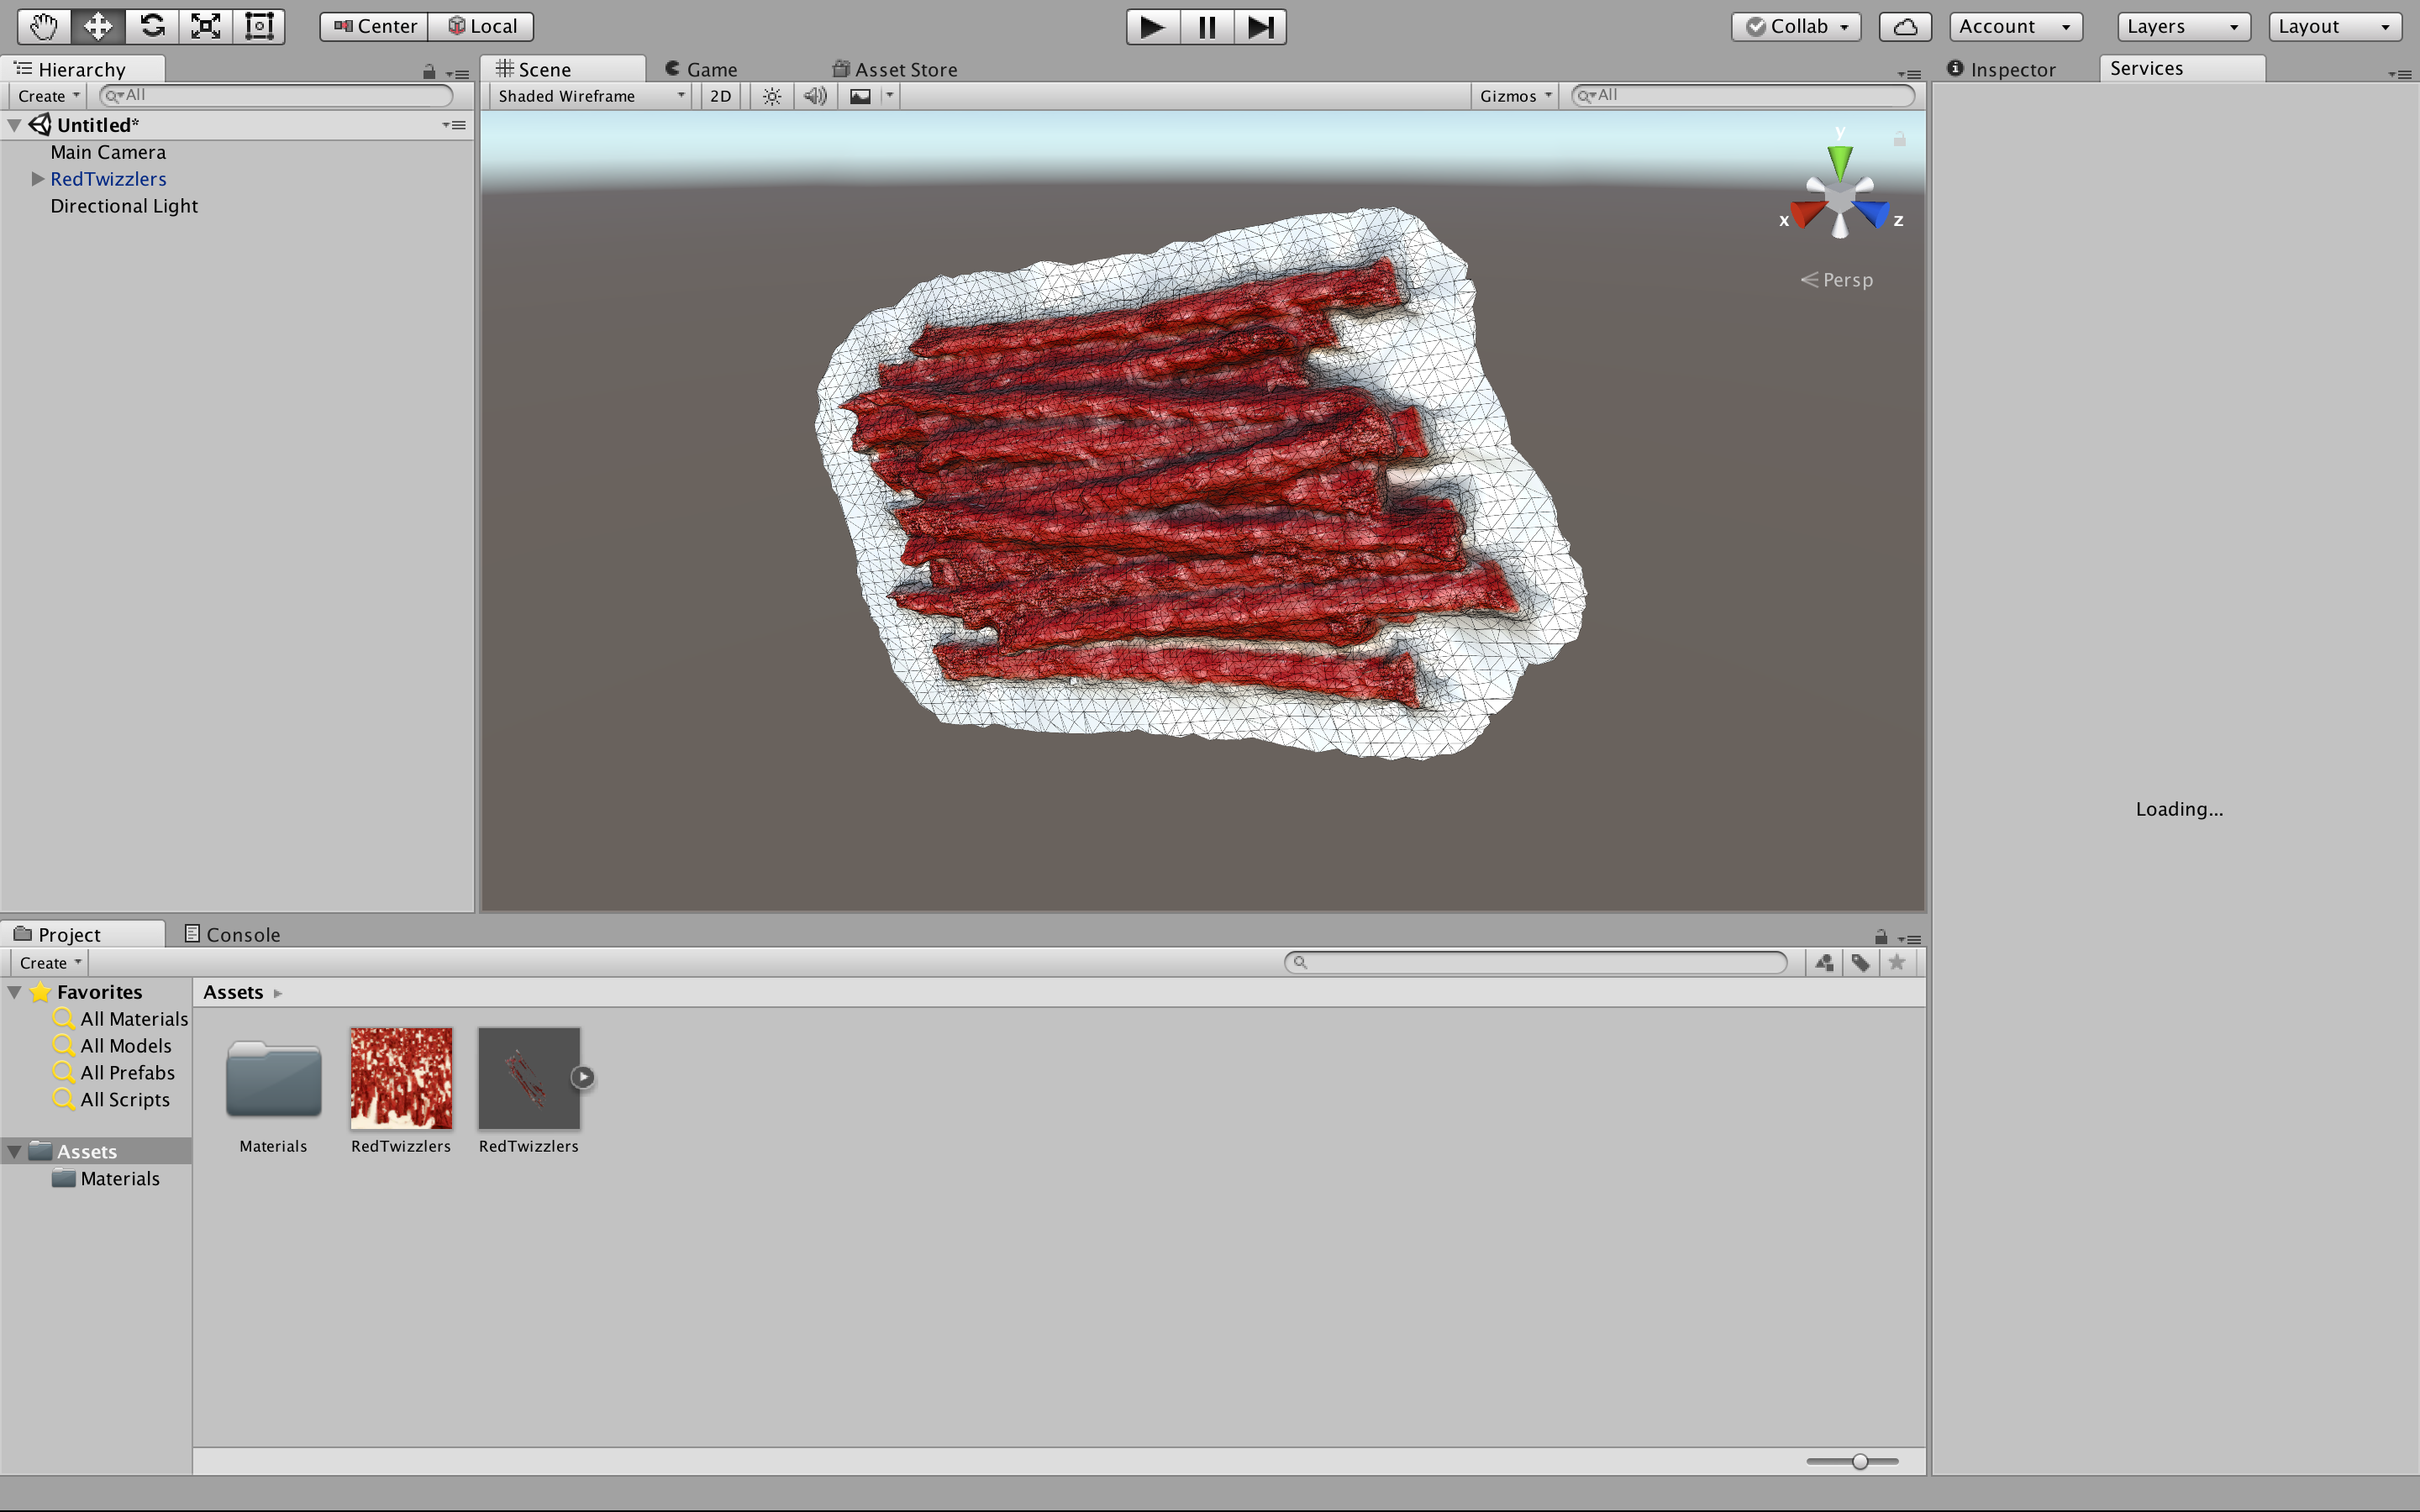Image resolution: width=2420 pixels, height=1512 pixels.
Task: Open the Gizmos dropdown
Action: click(x=1515, y=96)
